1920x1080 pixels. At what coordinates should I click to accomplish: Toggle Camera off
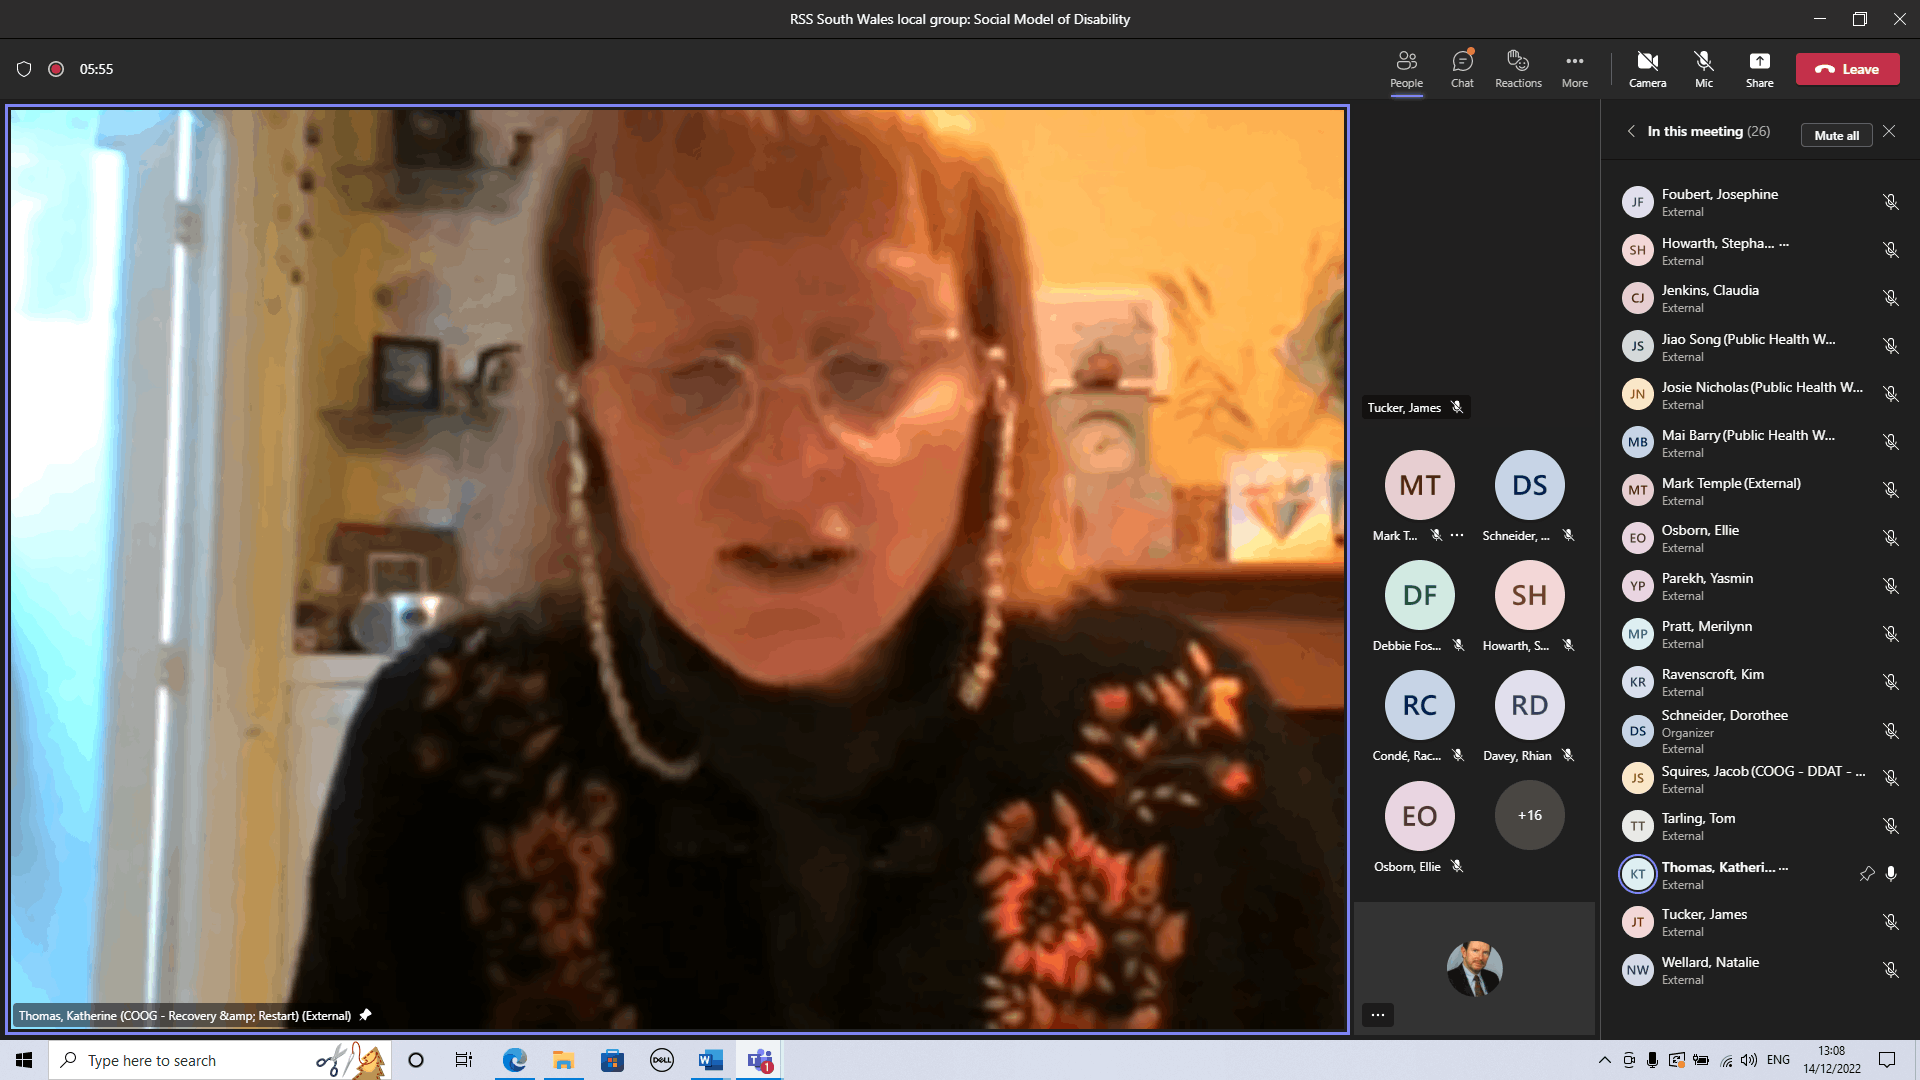pos(1647,69)
